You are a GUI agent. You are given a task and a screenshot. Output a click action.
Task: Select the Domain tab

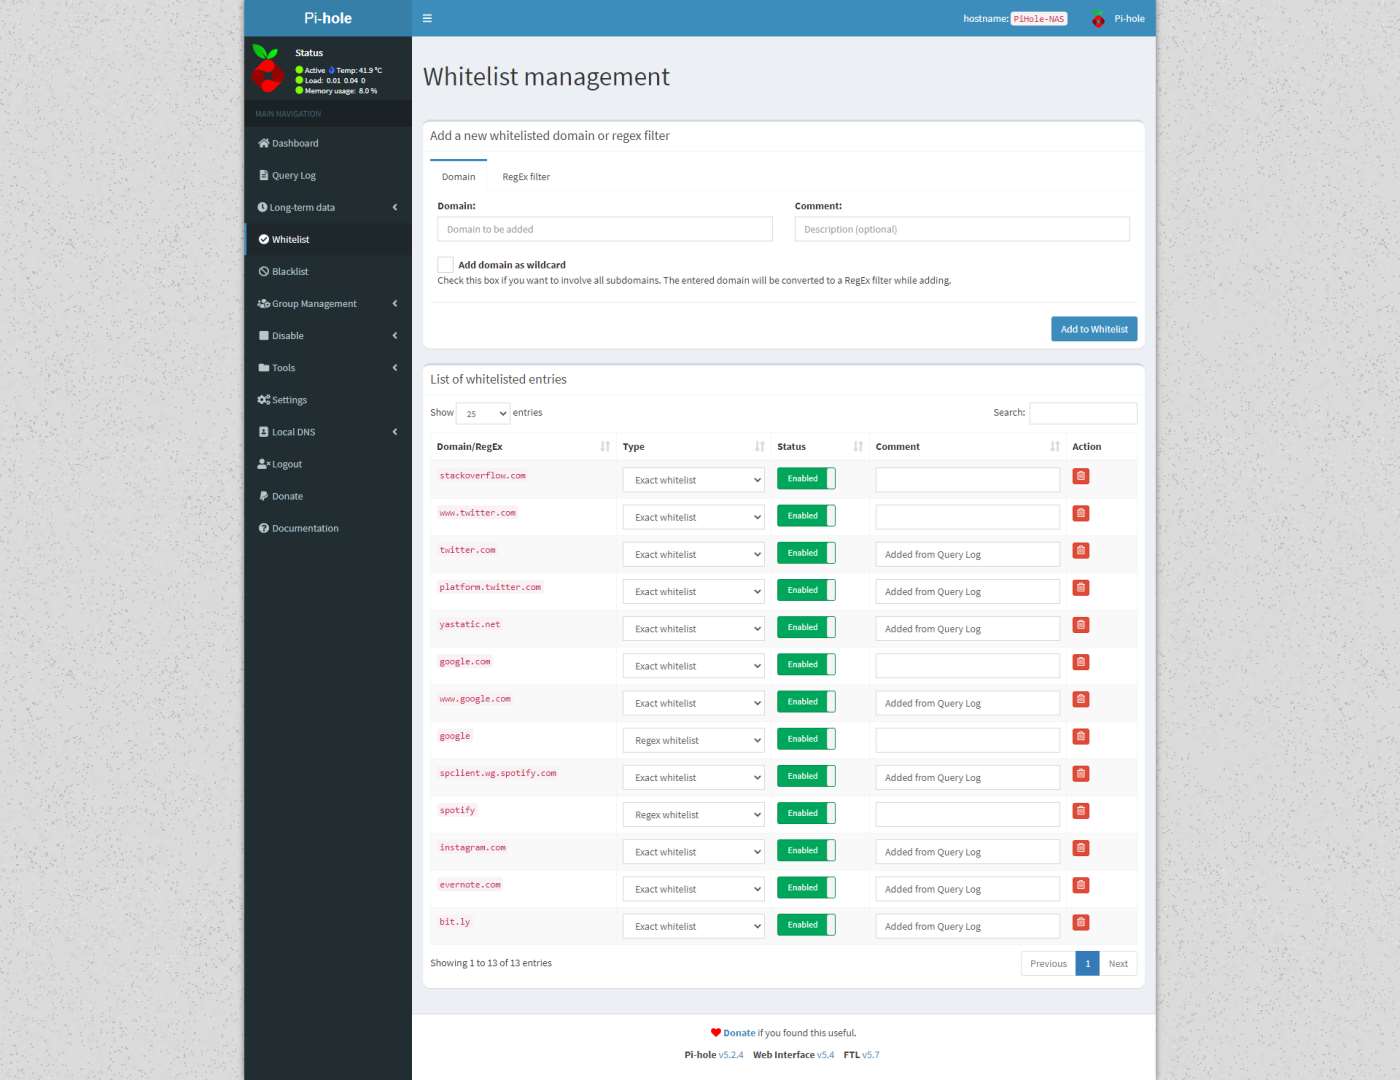458,177
